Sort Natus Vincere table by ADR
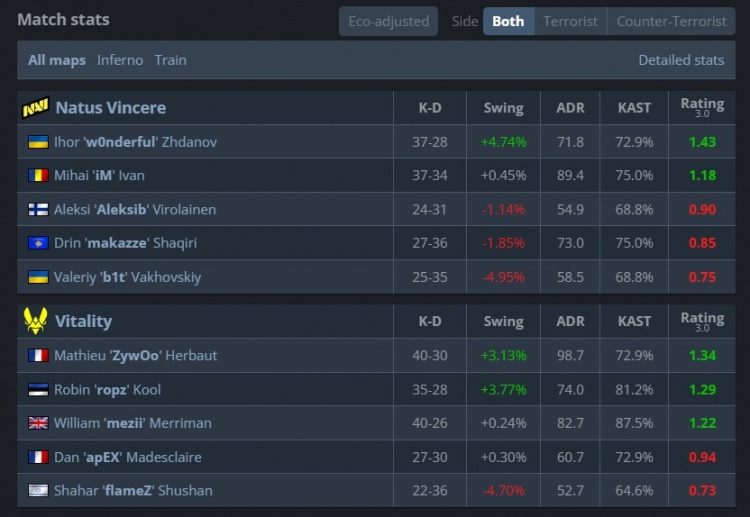The image size is (750, 517). click(570, 108)
